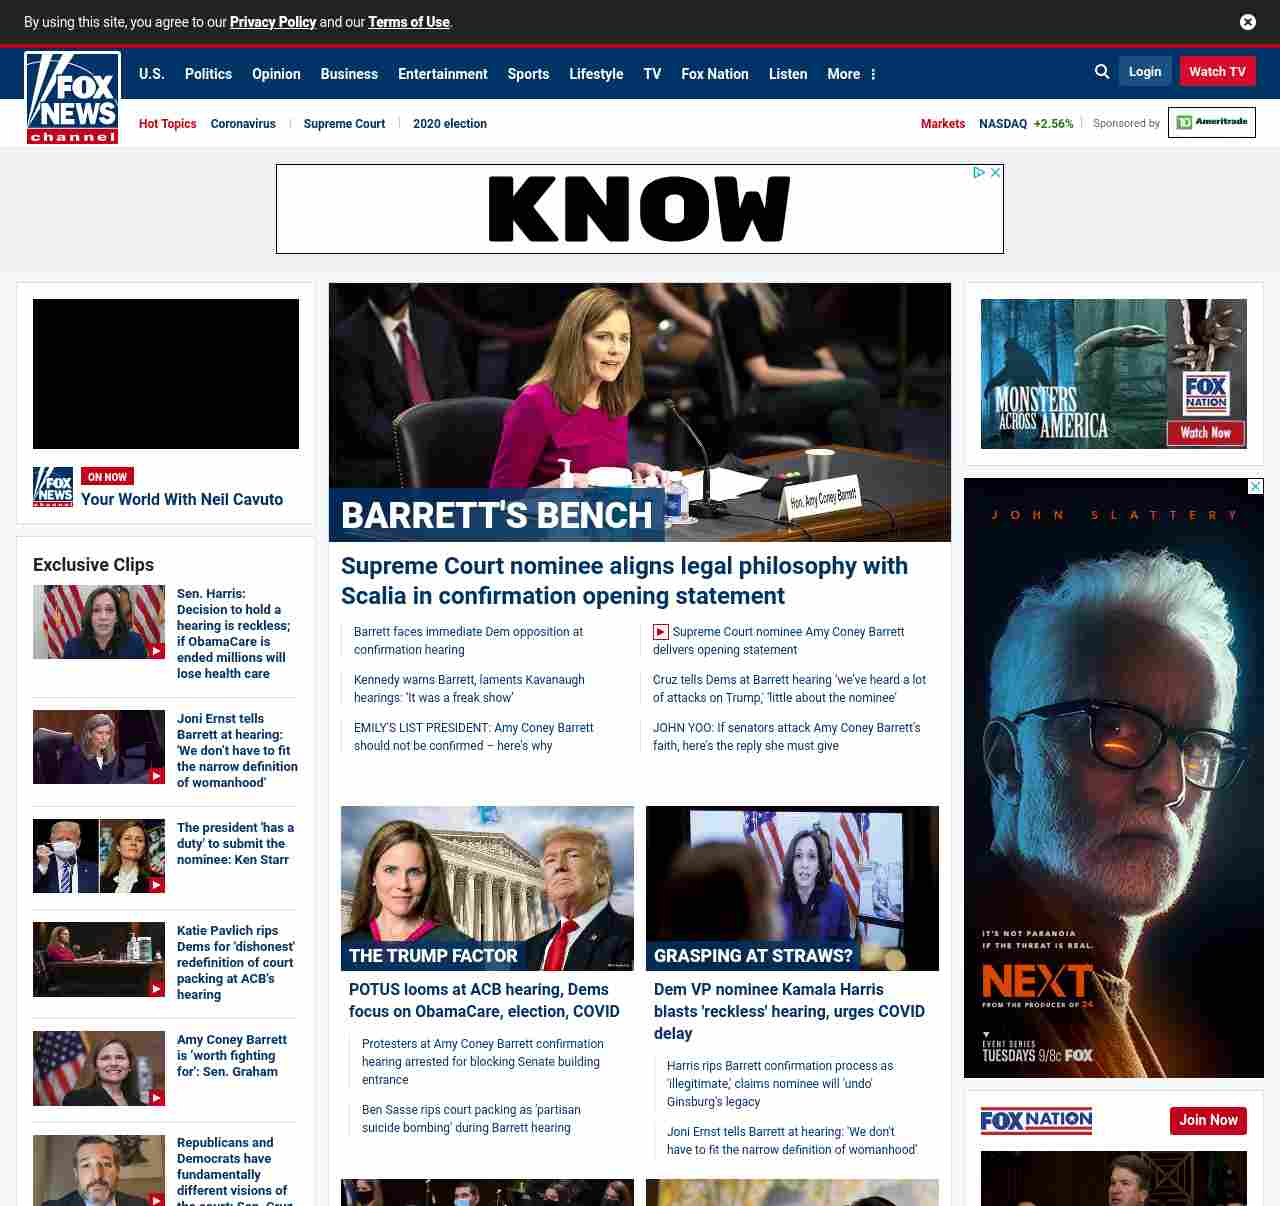Click the Fox Nation logo in sidebar
1280x1206 pixels.
[x=1036, y=1121]
